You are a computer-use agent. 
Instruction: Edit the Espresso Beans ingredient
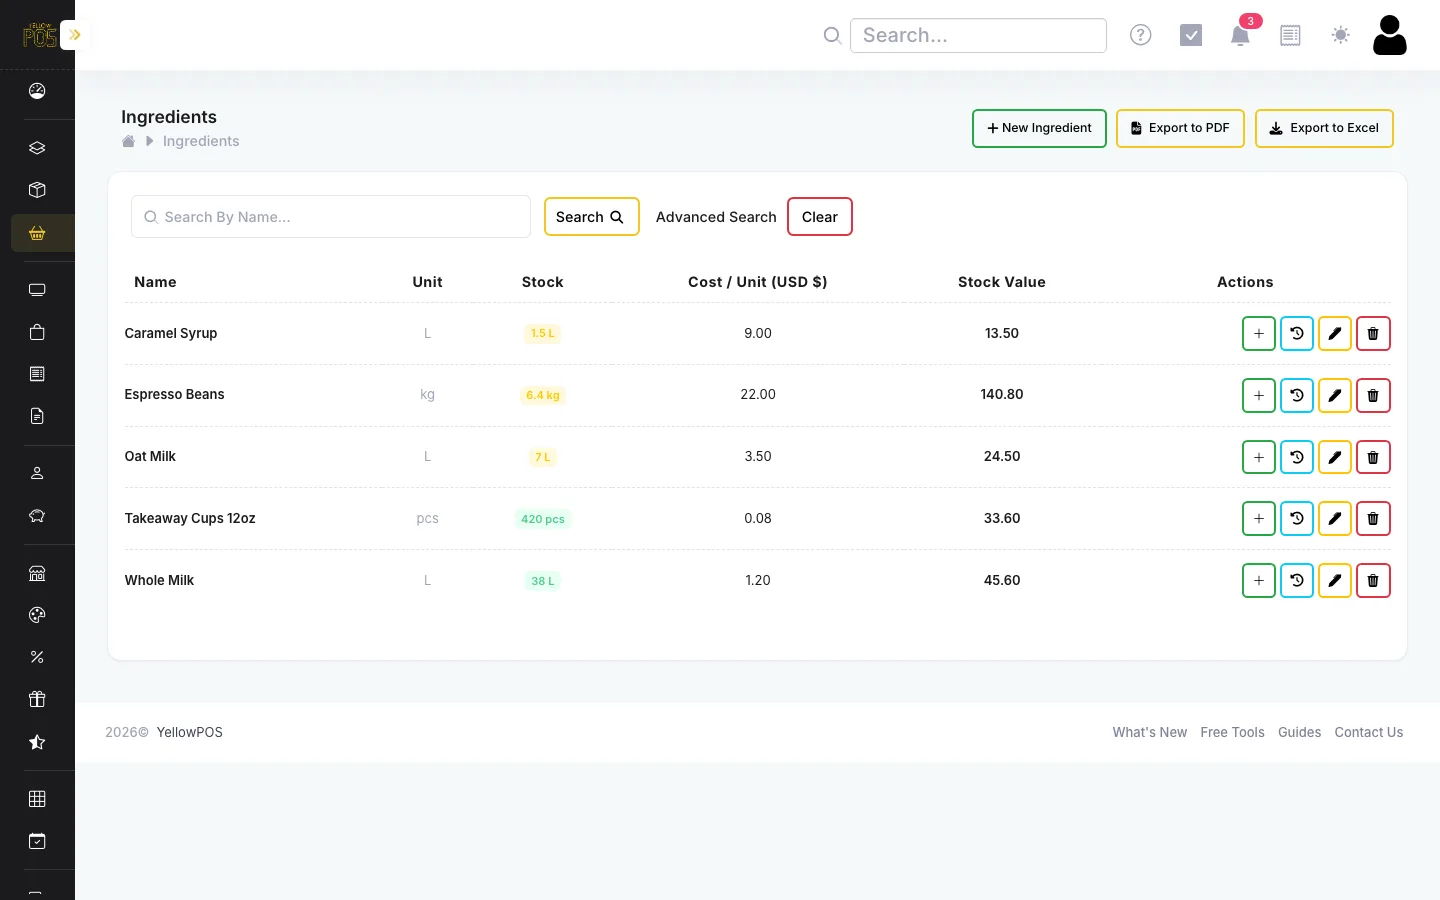1335,396
